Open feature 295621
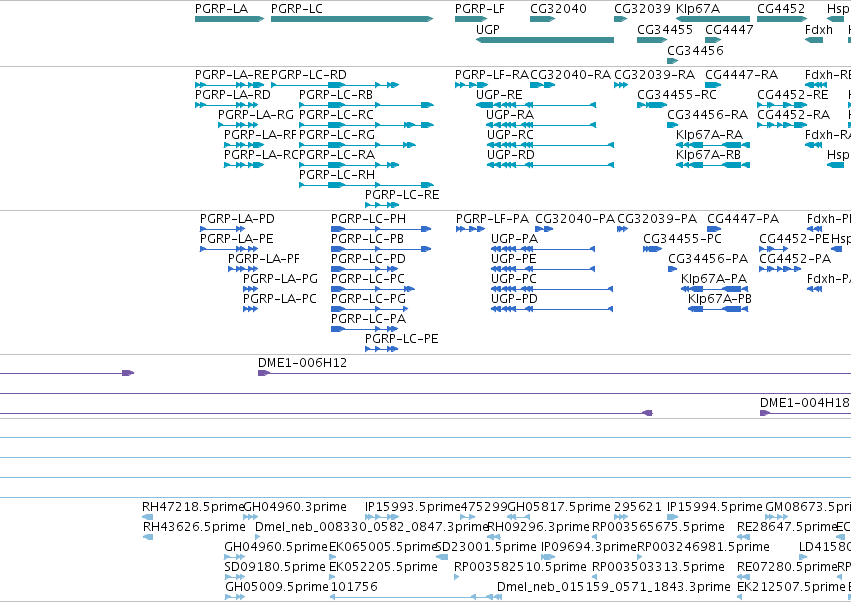Image resolution: width=851 pixels, height=602 pixels. click(x=620, y=517)
